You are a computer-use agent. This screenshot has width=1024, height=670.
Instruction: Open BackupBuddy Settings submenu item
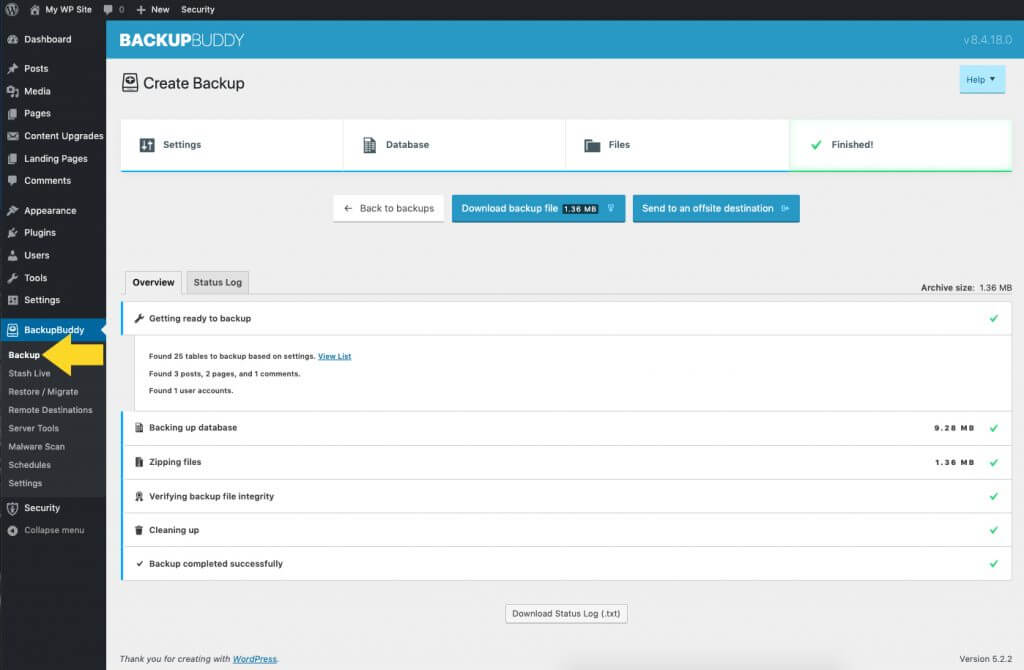(x=25, y=483)
